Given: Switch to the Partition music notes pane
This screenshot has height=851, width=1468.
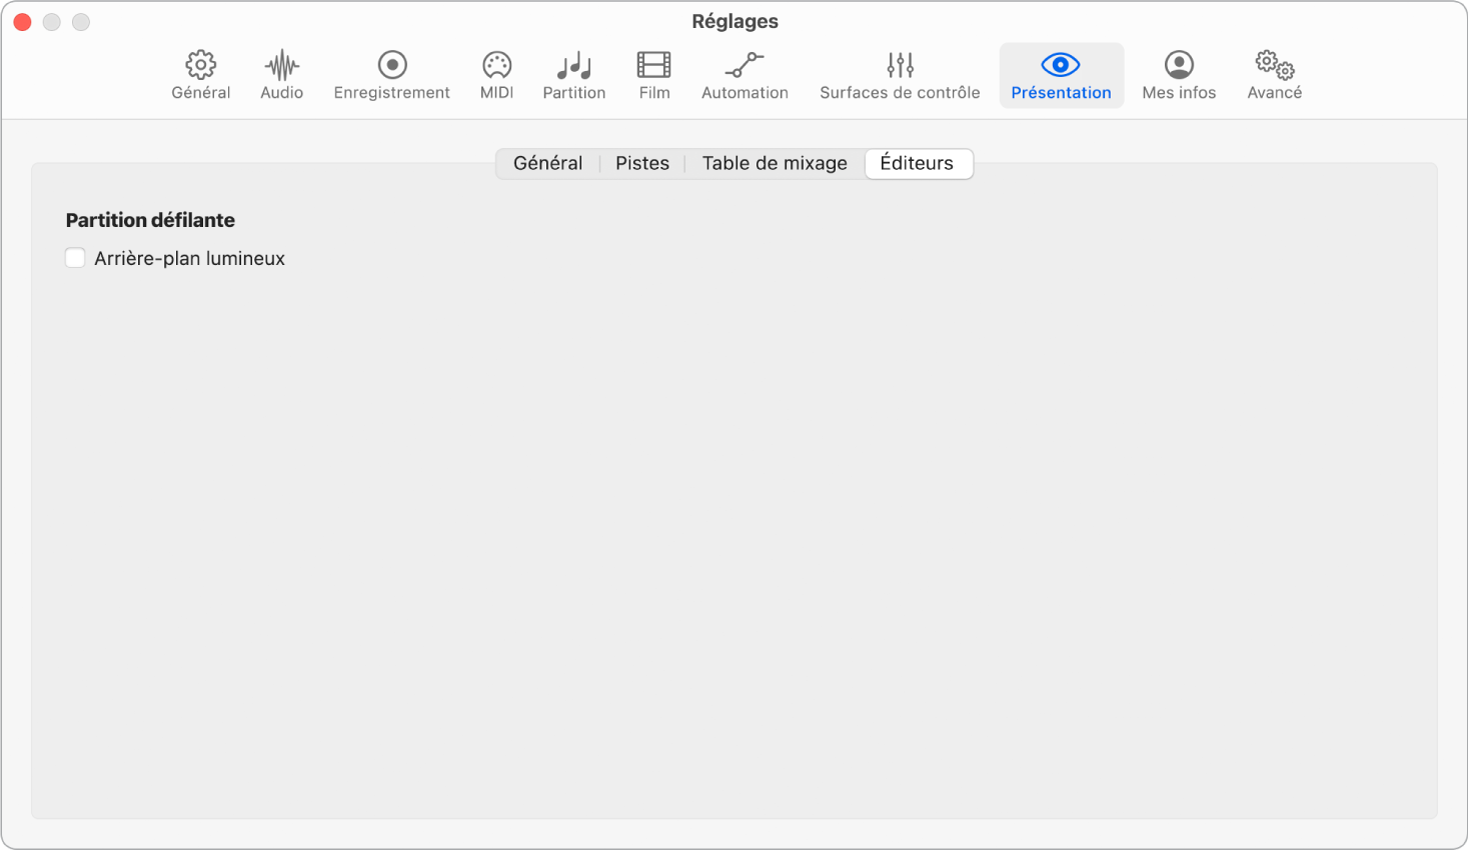Looking at the screenshot, I should (x=574, y=66).
